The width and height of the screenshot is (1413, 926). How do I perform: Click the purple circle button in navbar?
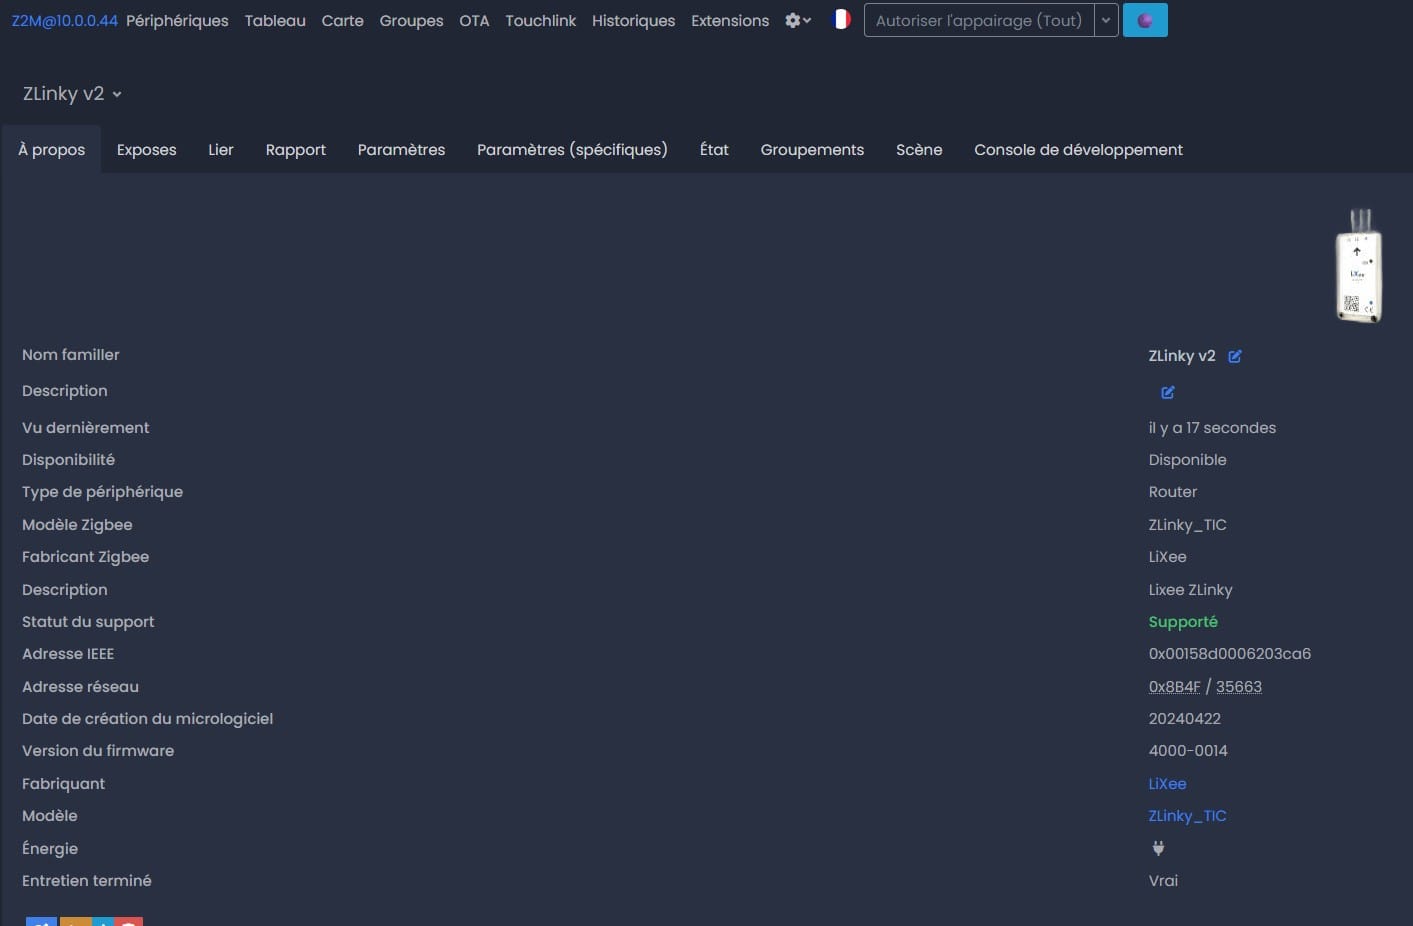(x=1145, y=20)
